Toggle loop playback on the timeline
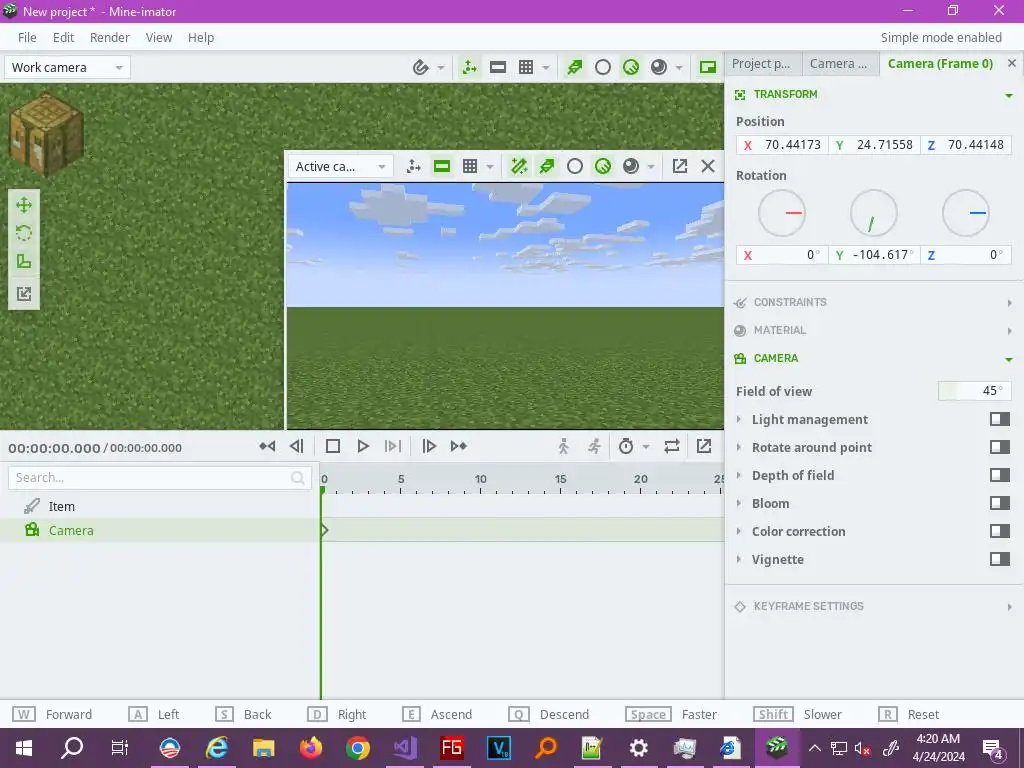The width and height of the screenshot is (1024, 768). [672, 446]
